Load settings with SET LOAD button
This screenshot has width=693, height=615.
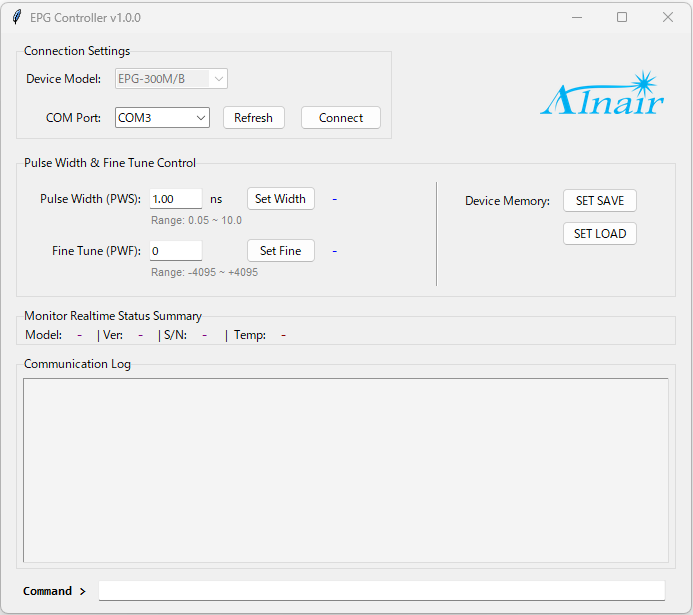[x=600, y=233]
